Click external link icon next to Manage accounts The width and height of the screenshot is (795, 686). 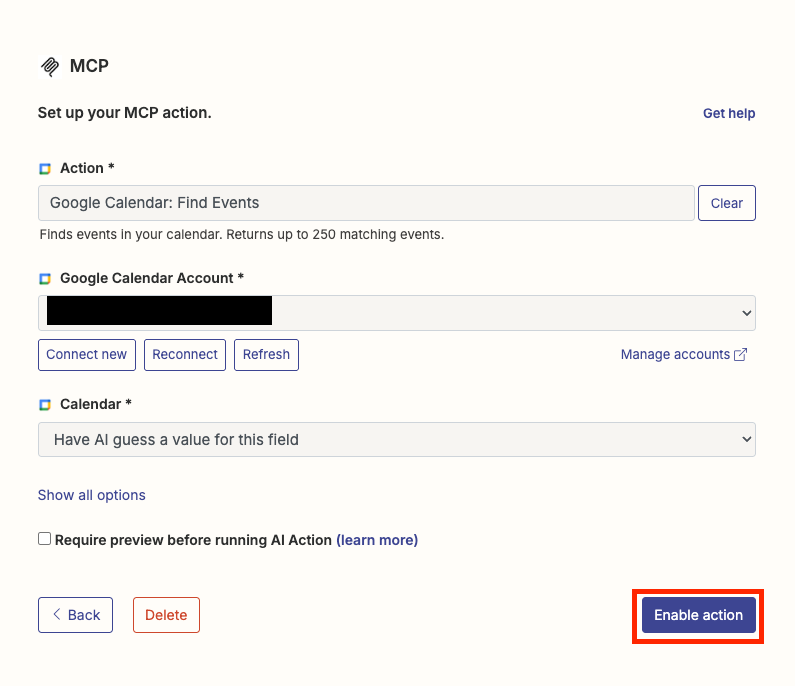point(741,355)
